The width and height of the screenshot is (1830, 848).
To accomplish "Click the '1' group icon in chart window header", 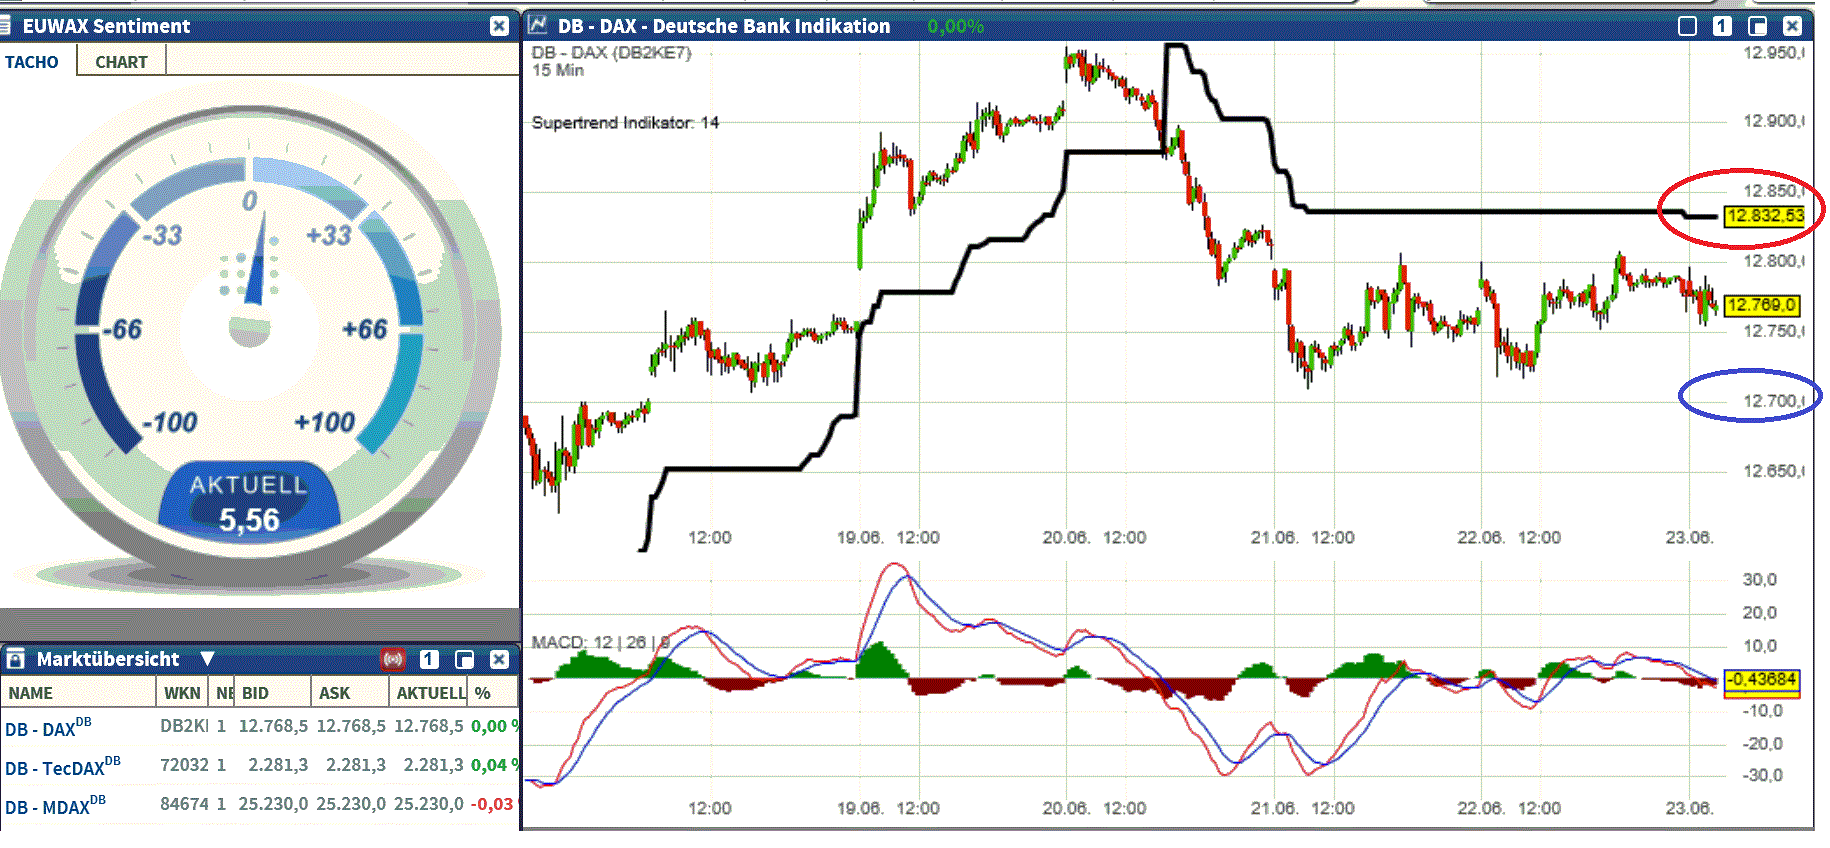I will tap(1722, 26).
